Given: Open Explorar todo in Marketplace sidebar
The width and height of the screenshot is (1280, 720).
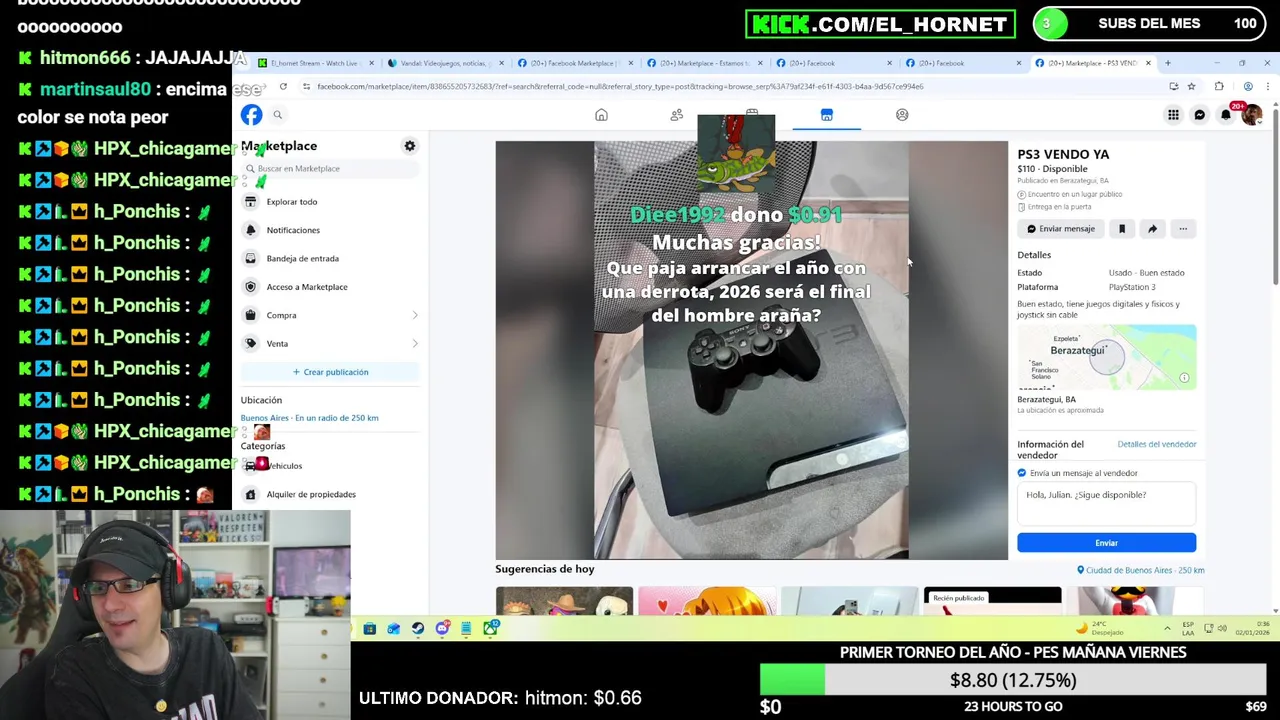Looking at the screenshot, I should (329, 202).
